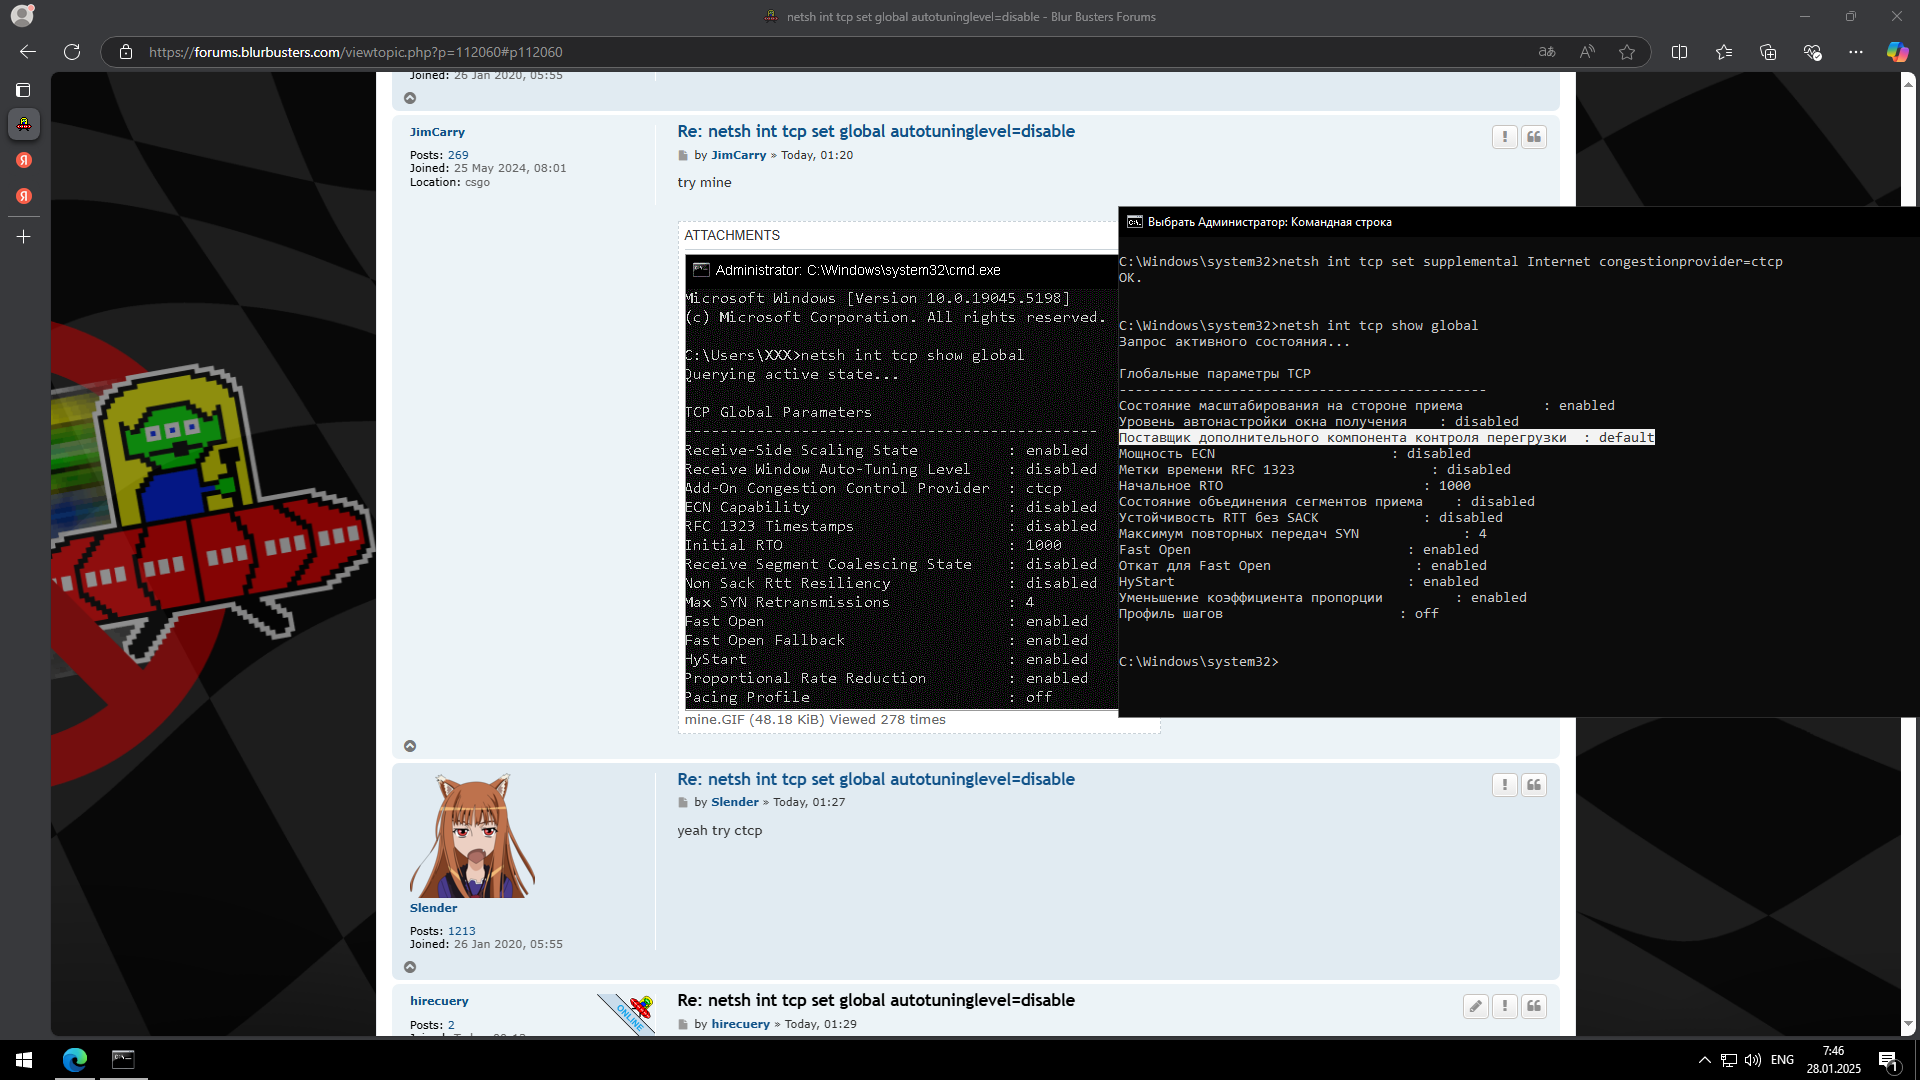Jump to top arrow under JimCarry's post
1920x1080 pixels.
coord(410,746)
